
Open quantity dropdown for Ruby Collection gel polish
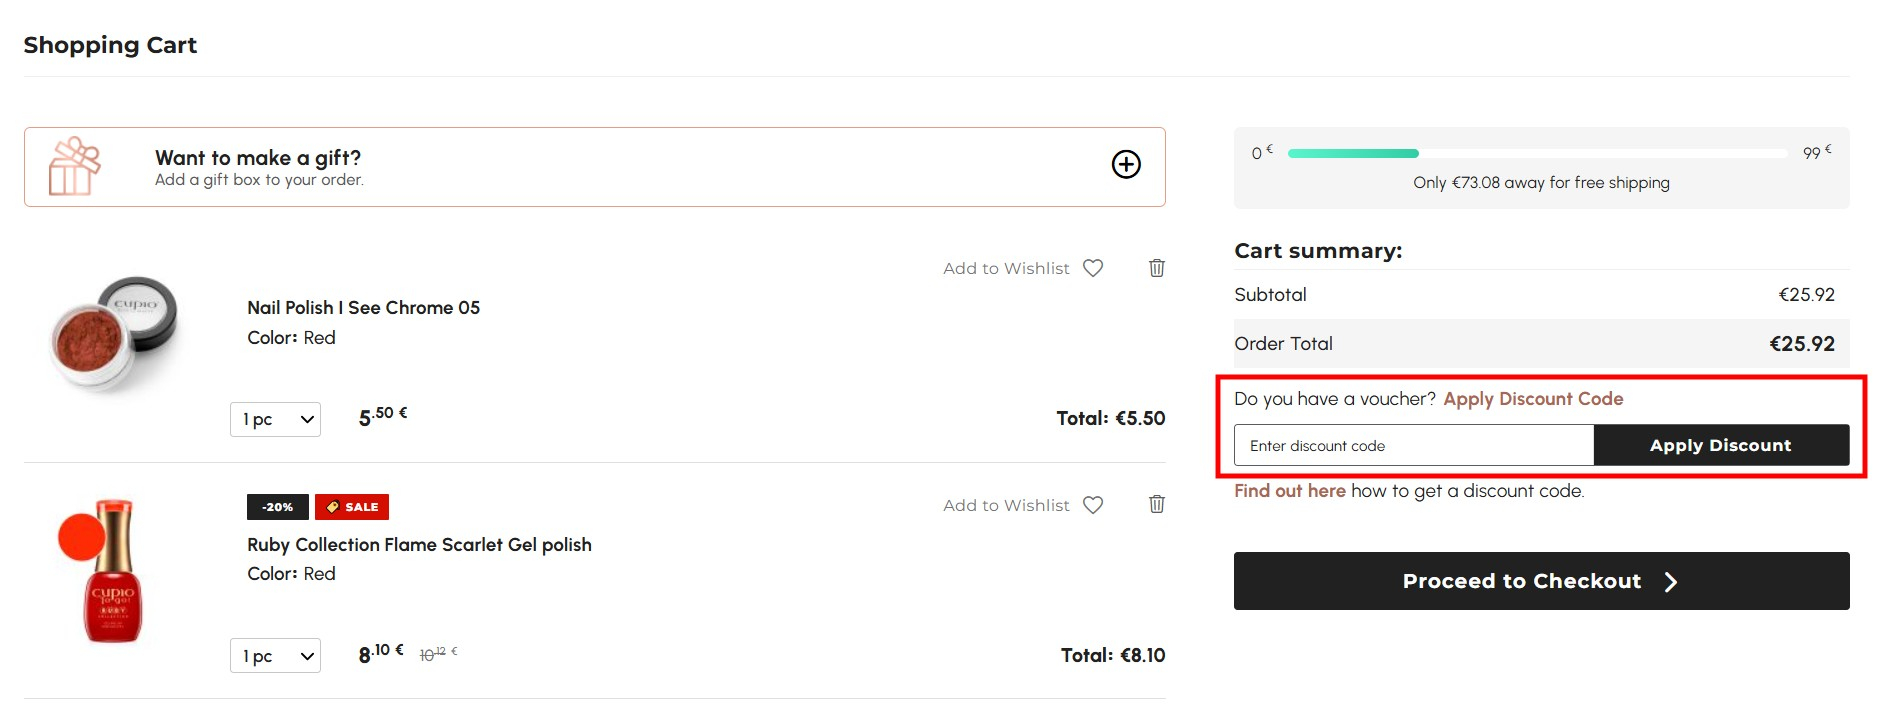275,656
